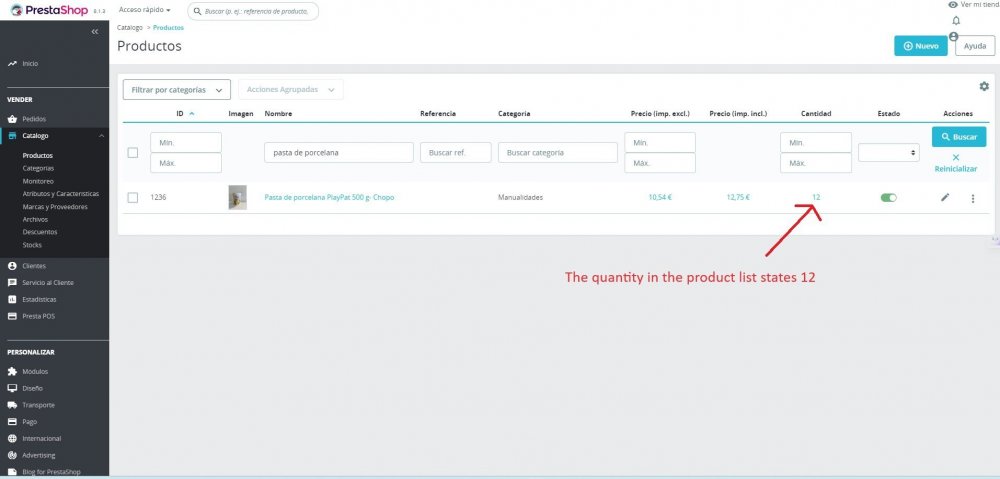Tick the select-all checkbox in filter row

(133, 153)
